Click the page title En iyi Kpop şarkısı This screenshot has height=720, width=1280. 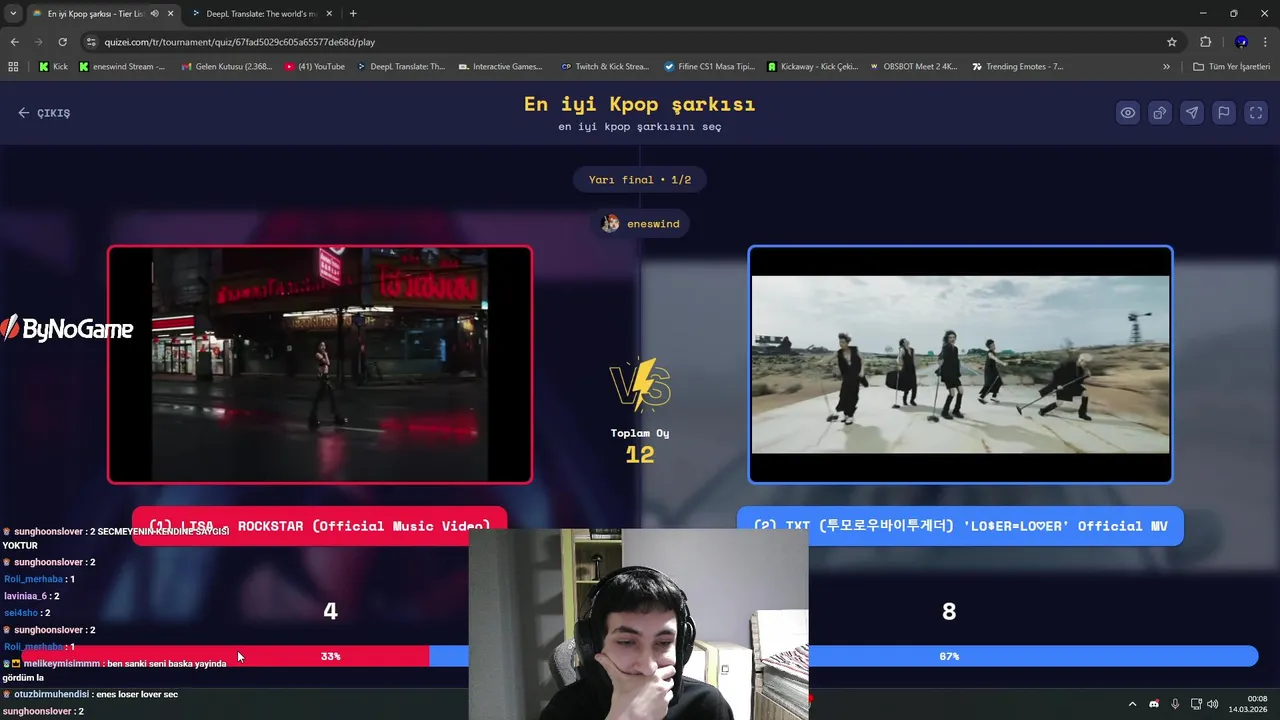(x=640, y=104)
